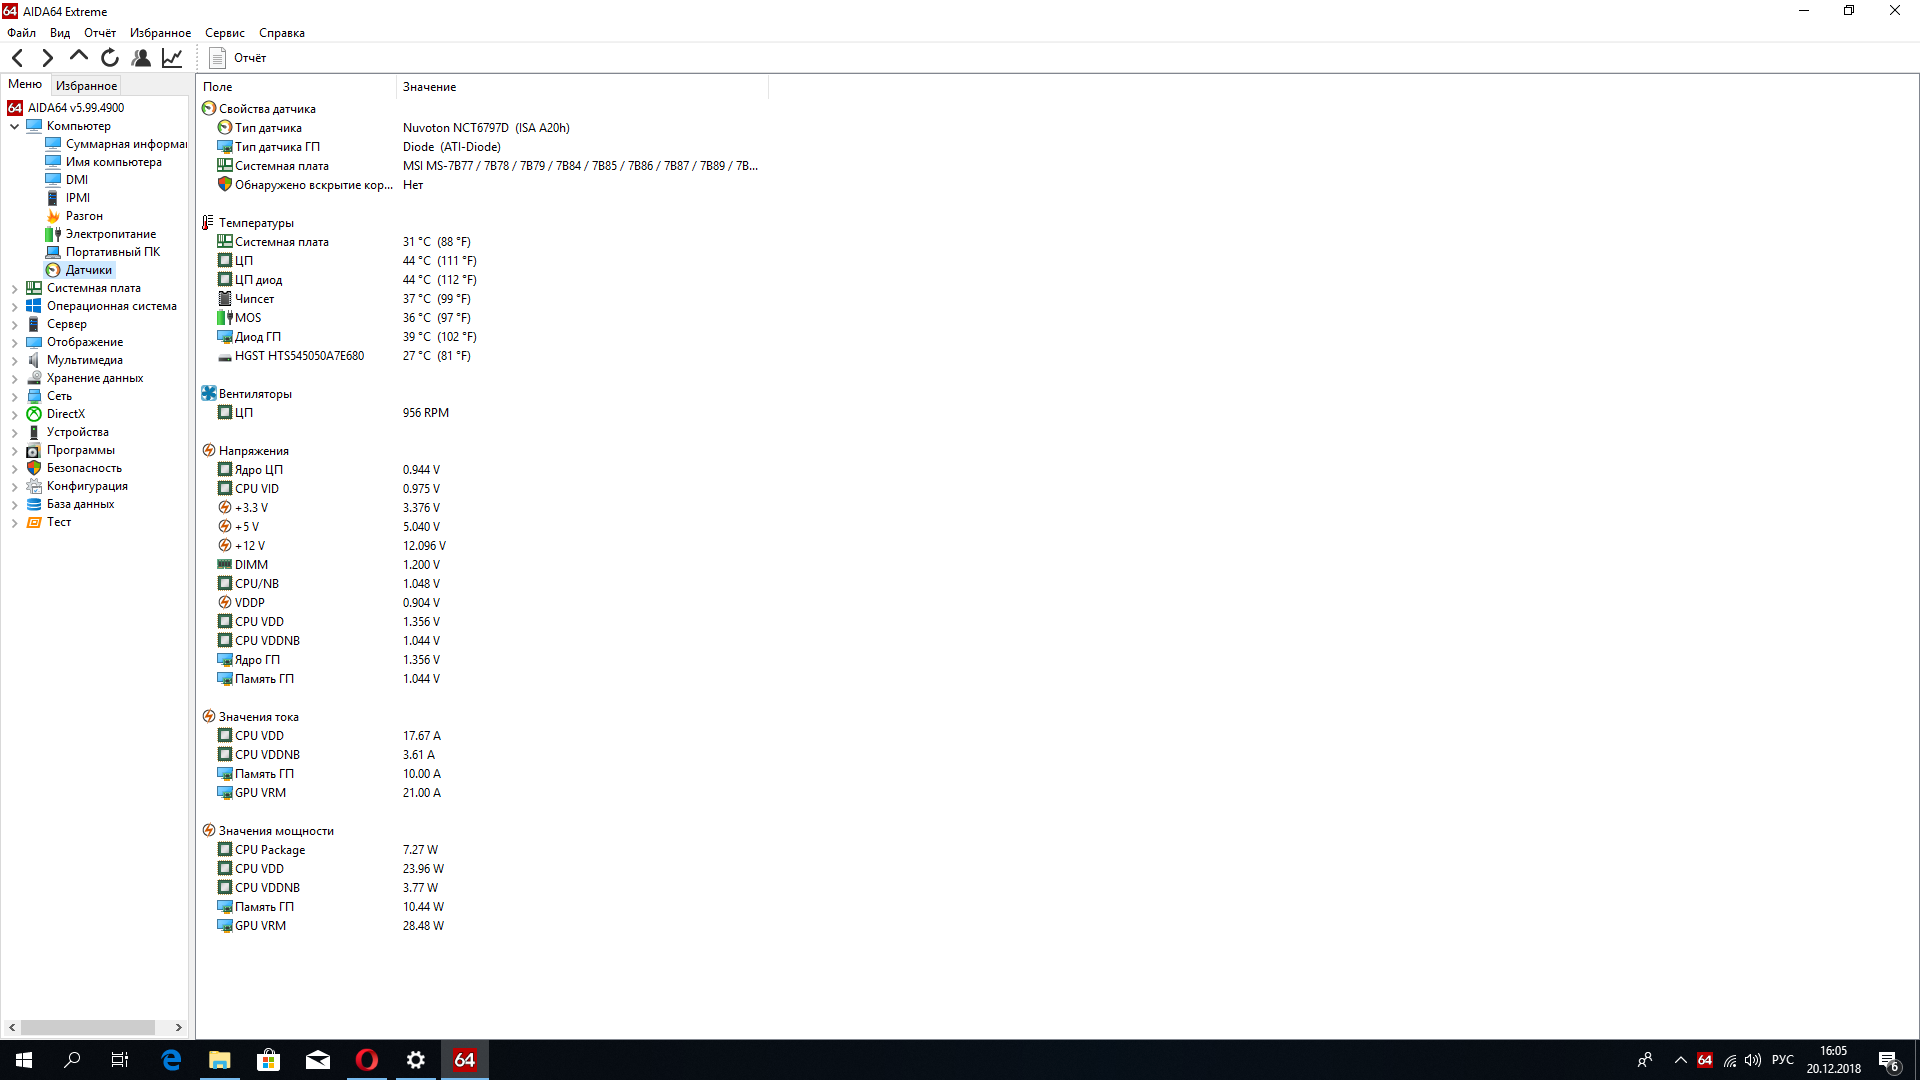Expand the Тест tree node
This screenshot has height=1080, width=1920.
pyautogui.click(x=14, y=522)
